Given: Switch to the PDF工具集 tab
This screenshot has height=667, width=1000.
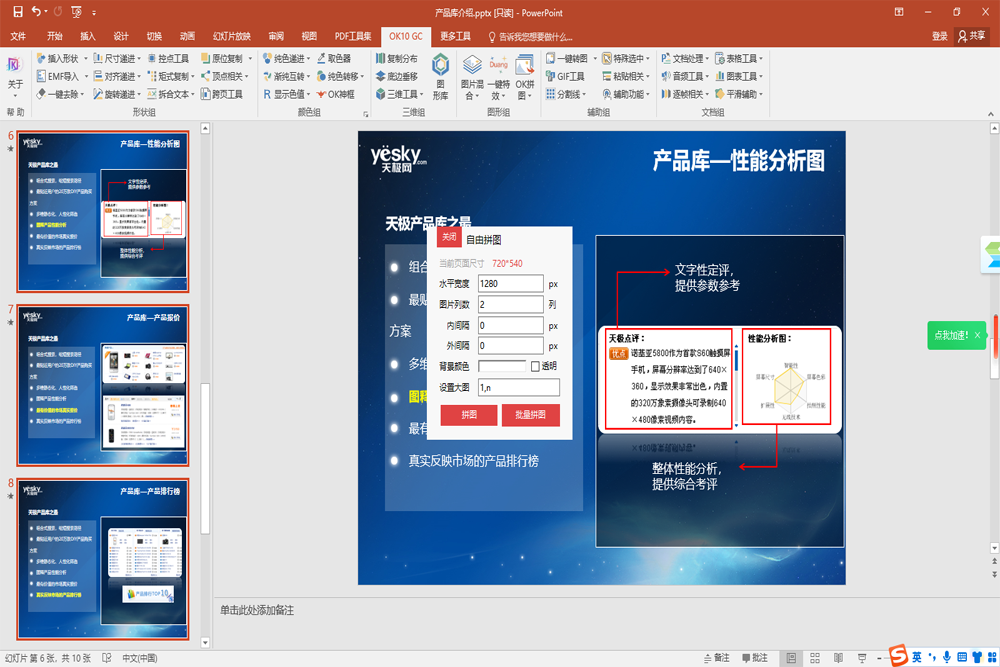Looking at the screenshot, I should (353, 36).
